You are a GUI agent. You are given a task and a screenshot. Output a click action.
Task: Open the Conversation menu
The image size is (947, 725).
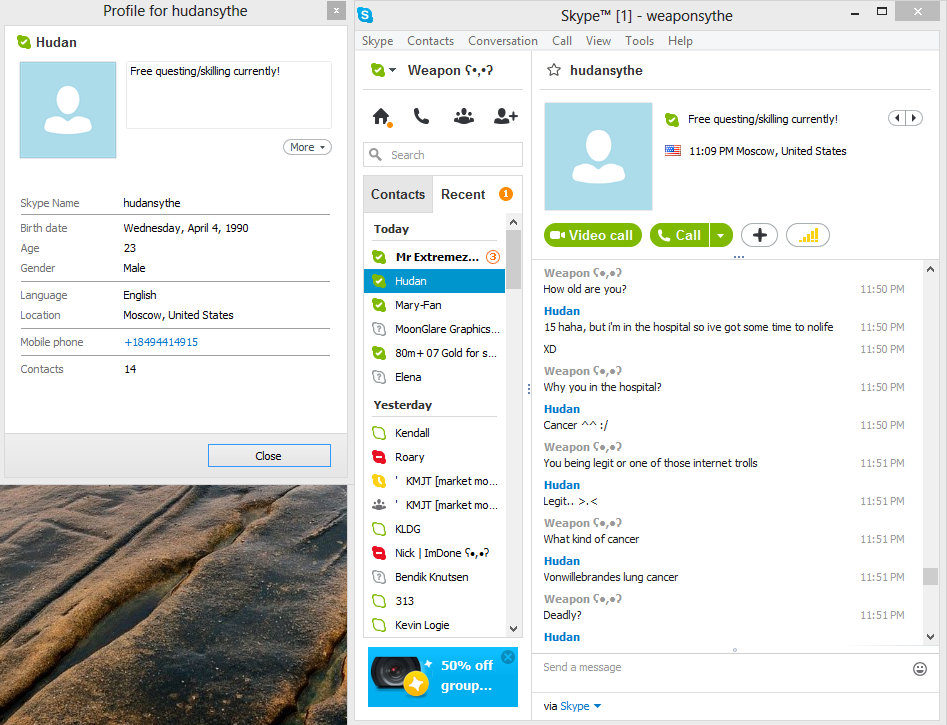502,40
